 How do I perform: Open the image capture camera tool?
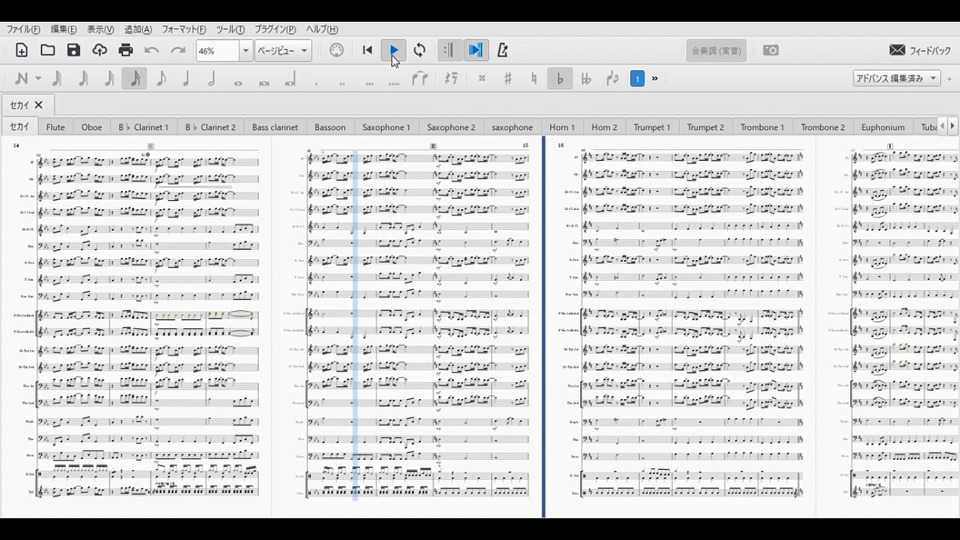[x=771, y=50]
